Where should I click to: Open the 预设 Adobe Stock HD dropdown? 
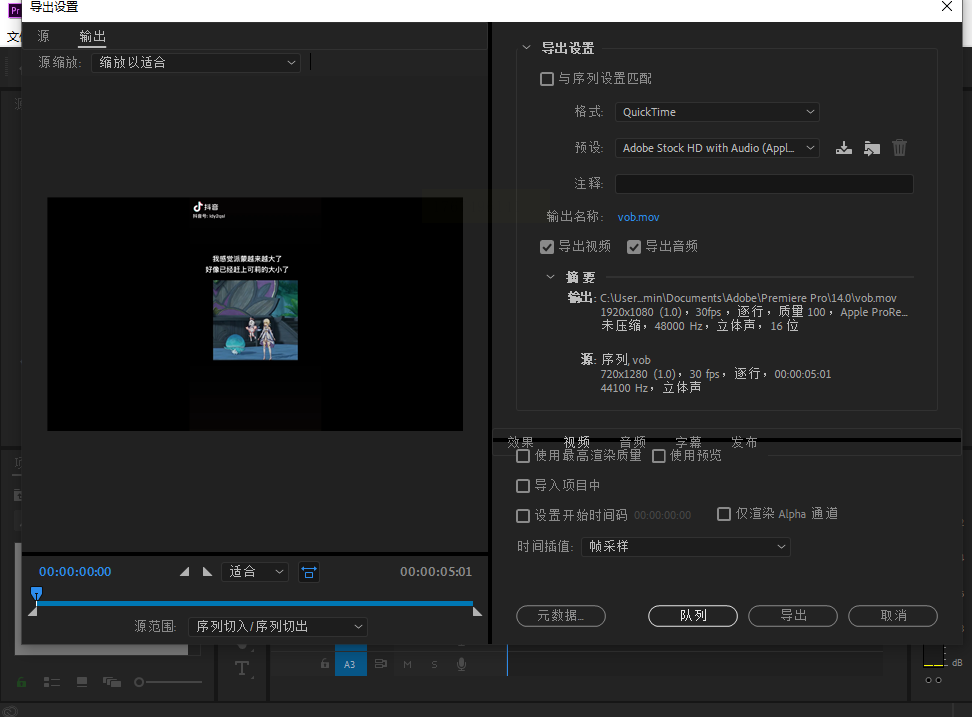(716, 148)
